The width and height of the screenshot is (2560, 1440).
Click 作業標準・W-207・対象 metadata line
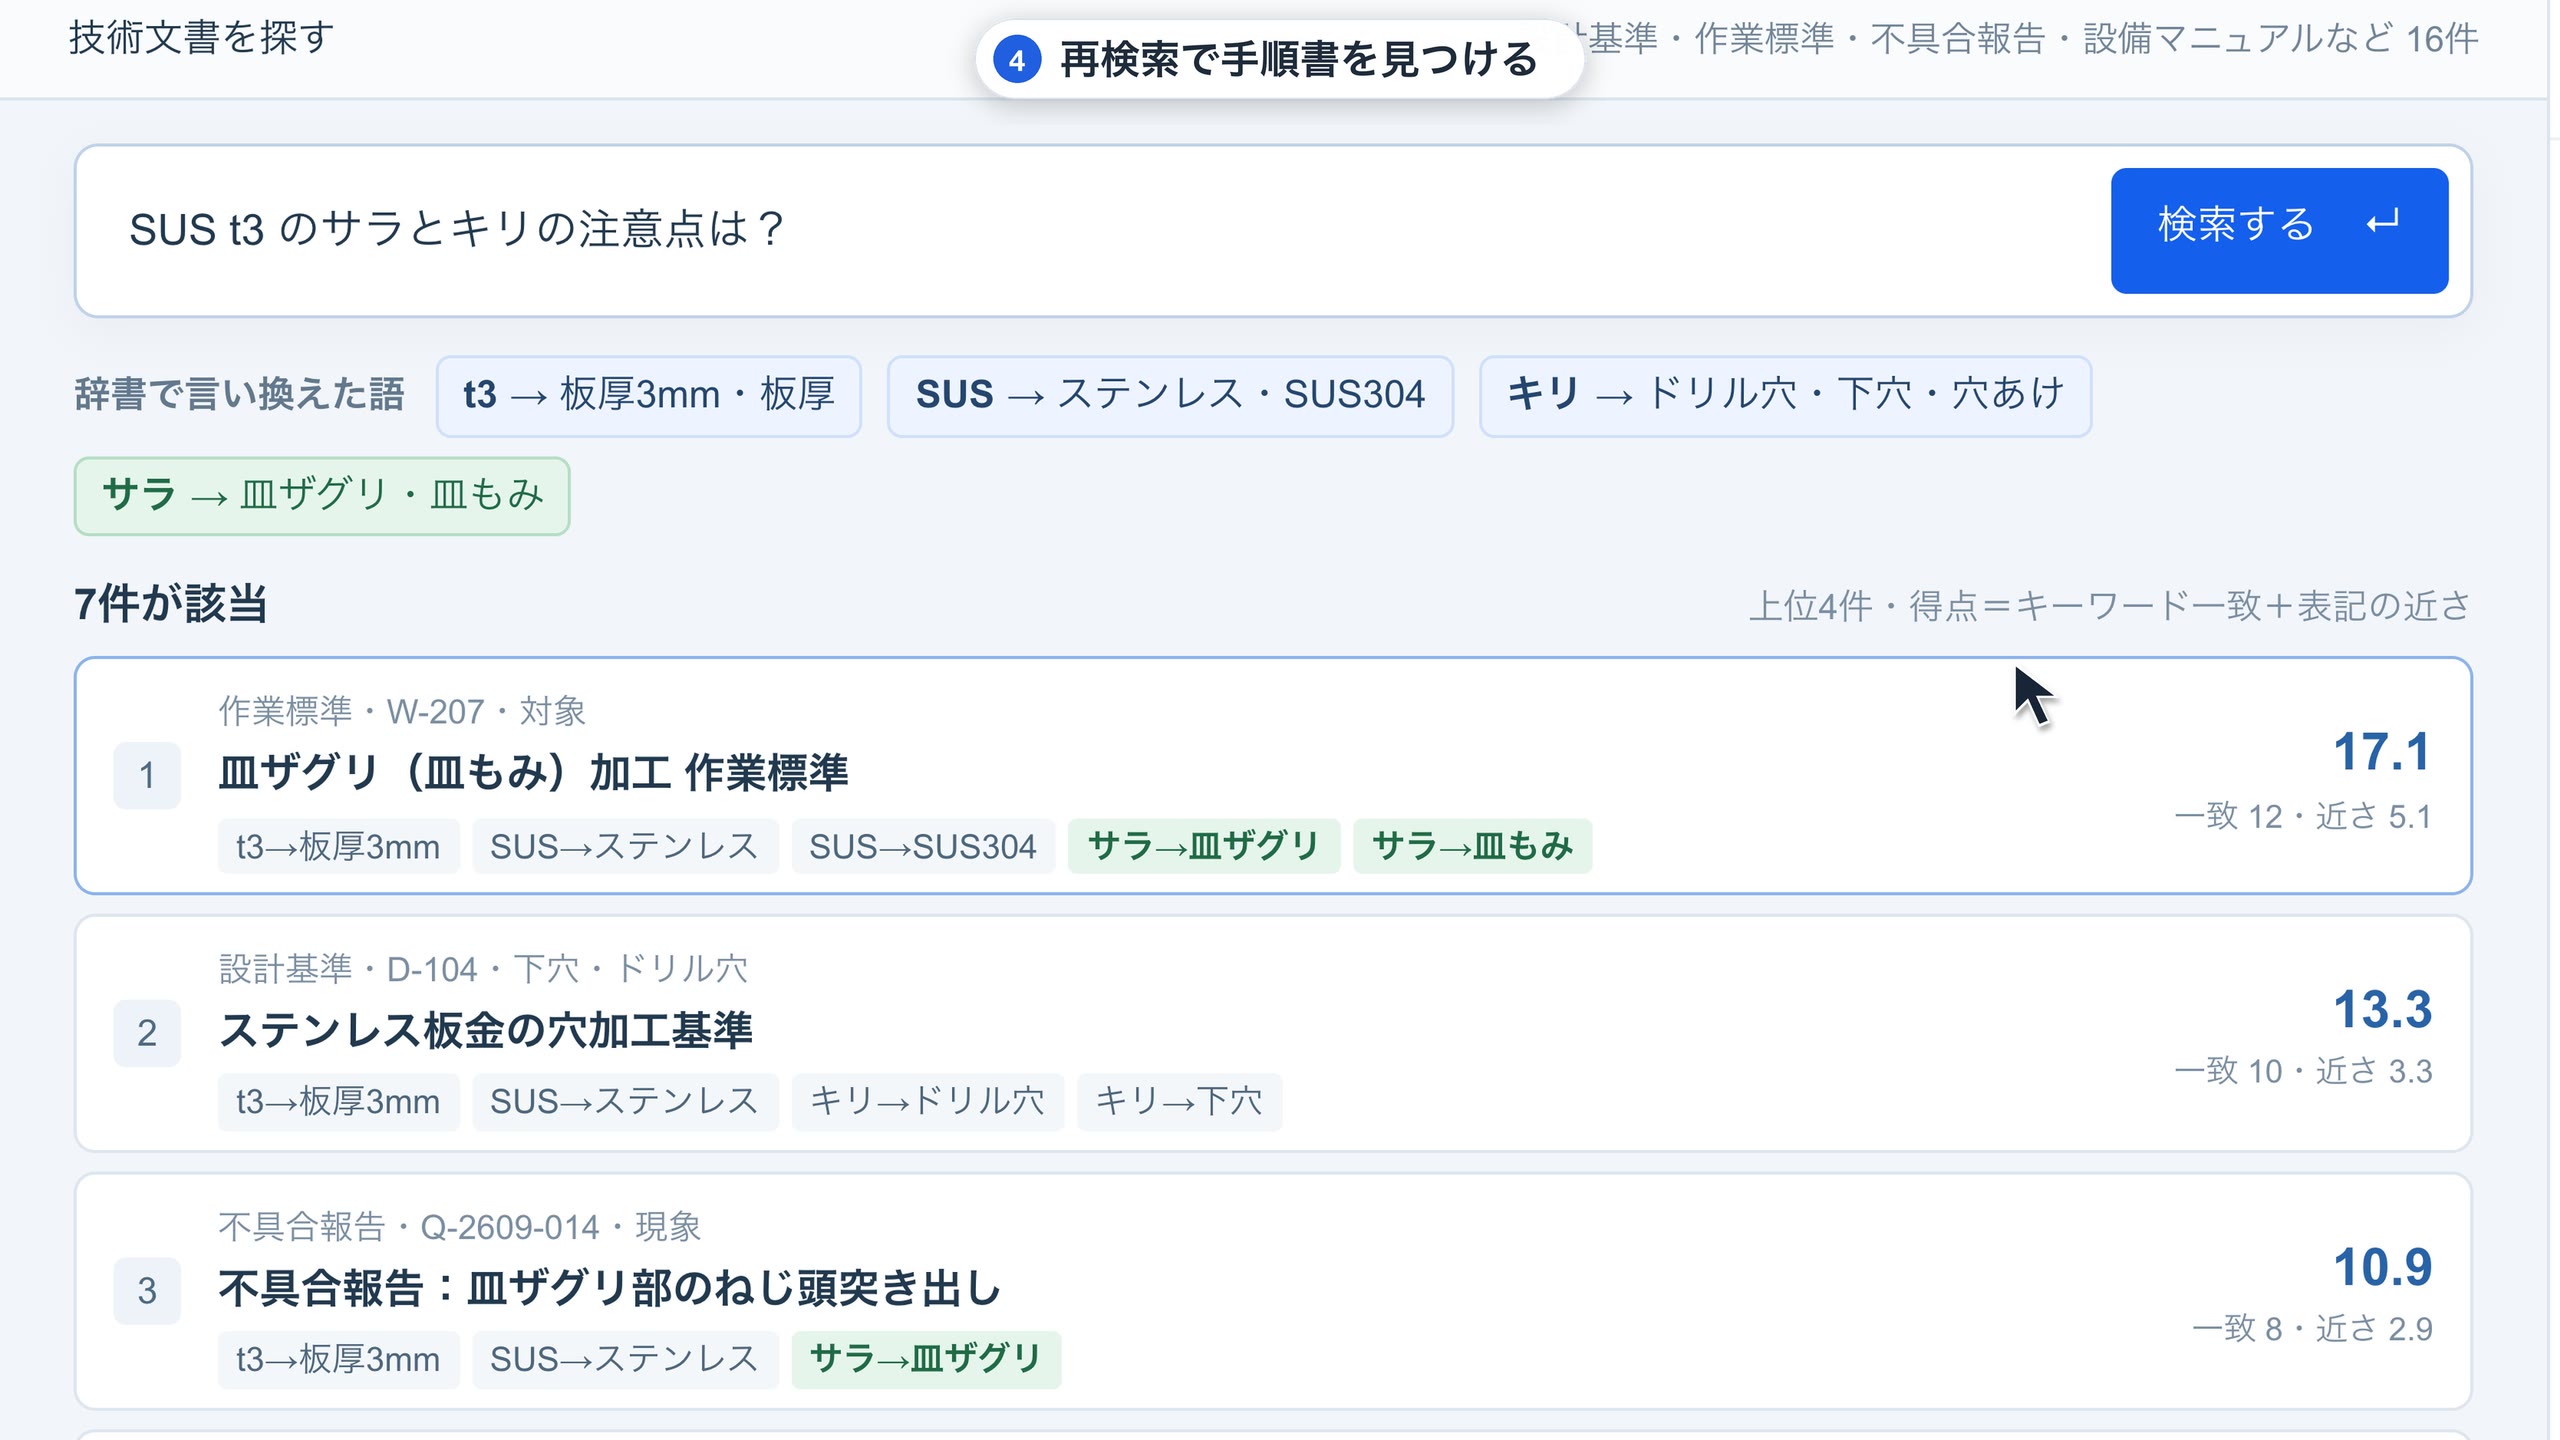[x=402, y=711]
